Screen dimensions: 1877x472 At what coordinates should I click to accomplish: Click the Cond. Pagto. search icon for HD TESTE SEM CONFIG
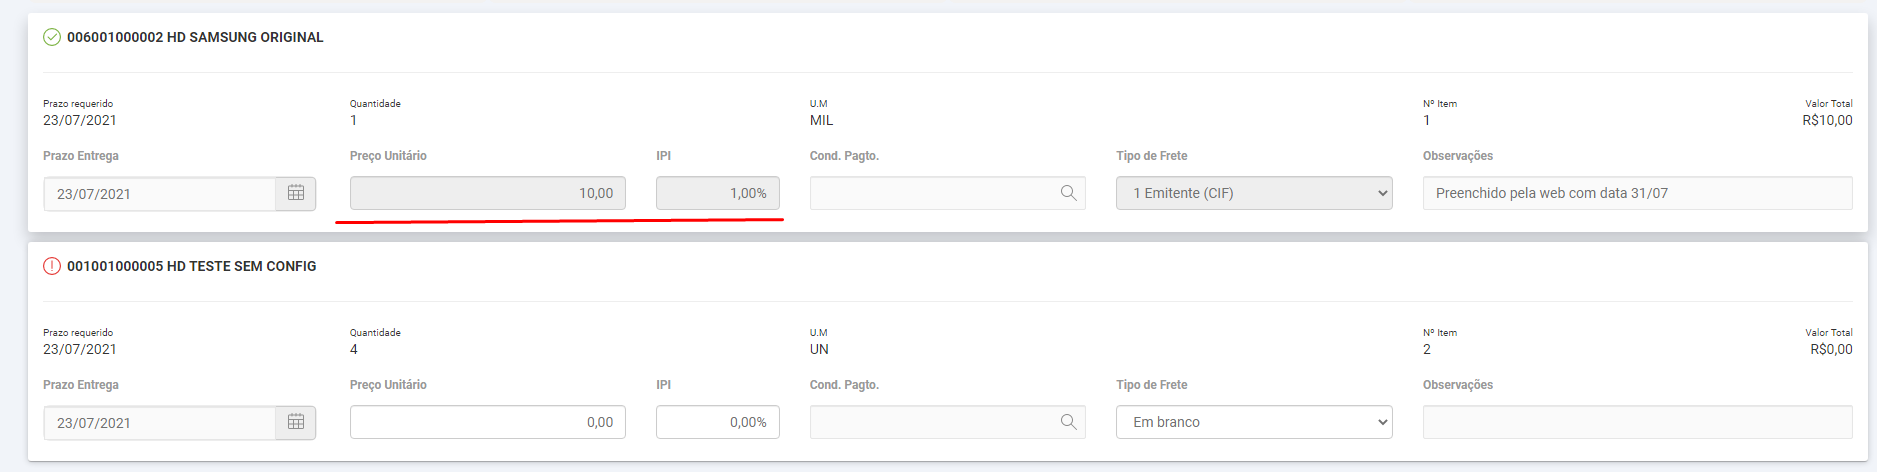1068,422
